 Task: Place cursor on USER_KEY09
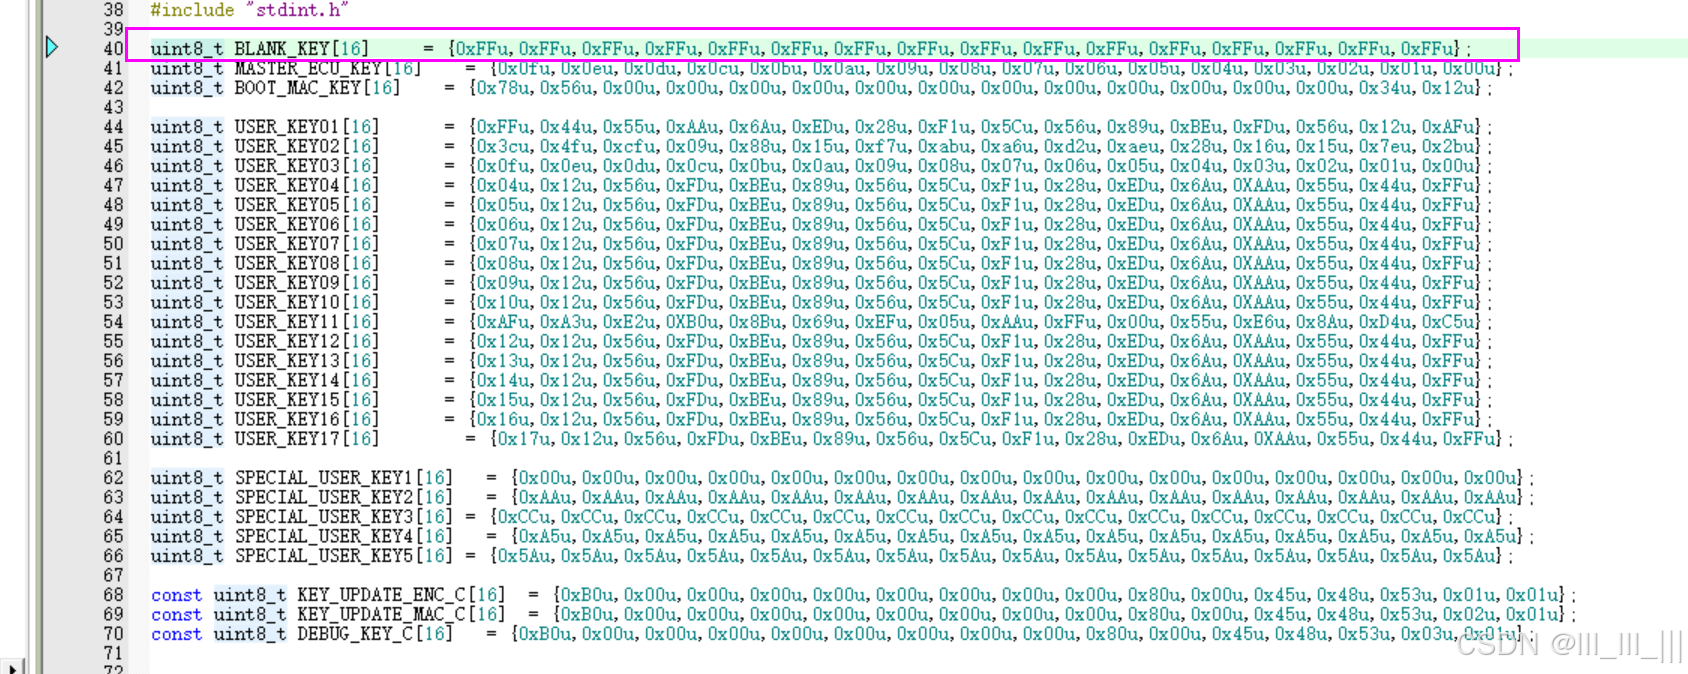coord(287,283)
